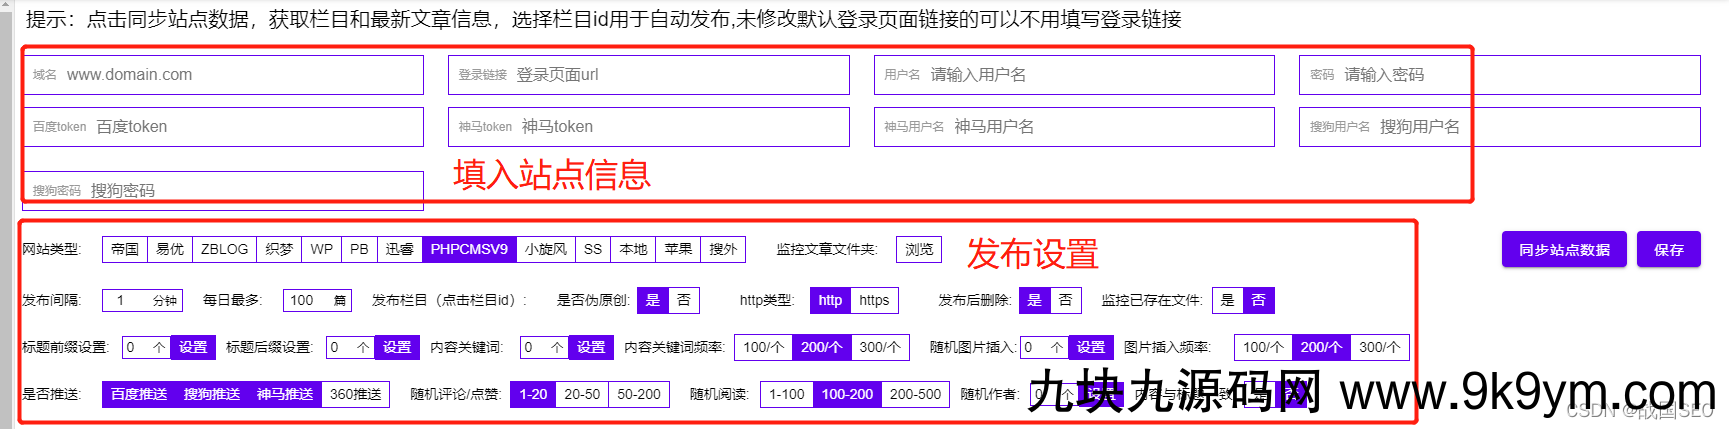Click the 同步站点数据 button

(1563, 249)
